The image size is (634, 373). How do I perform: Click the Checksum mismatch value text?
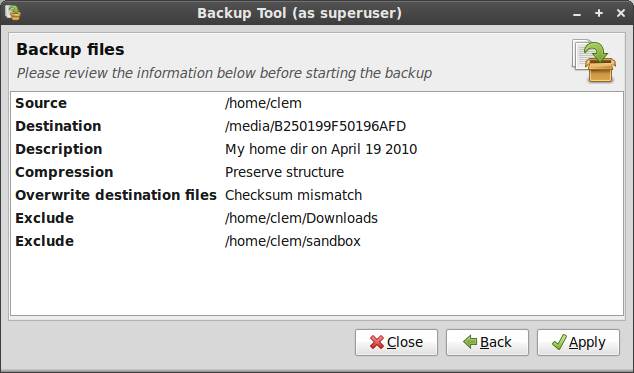pos(294,195)
